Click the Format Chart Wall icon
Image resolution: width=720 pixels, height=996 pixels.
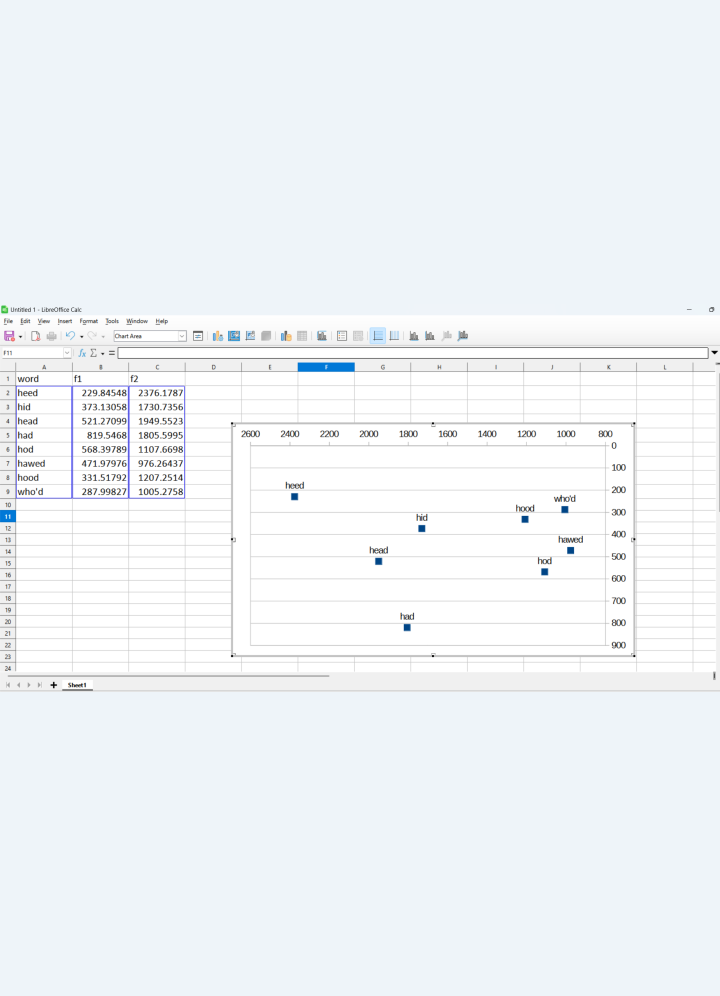click(x=250, y=336)
